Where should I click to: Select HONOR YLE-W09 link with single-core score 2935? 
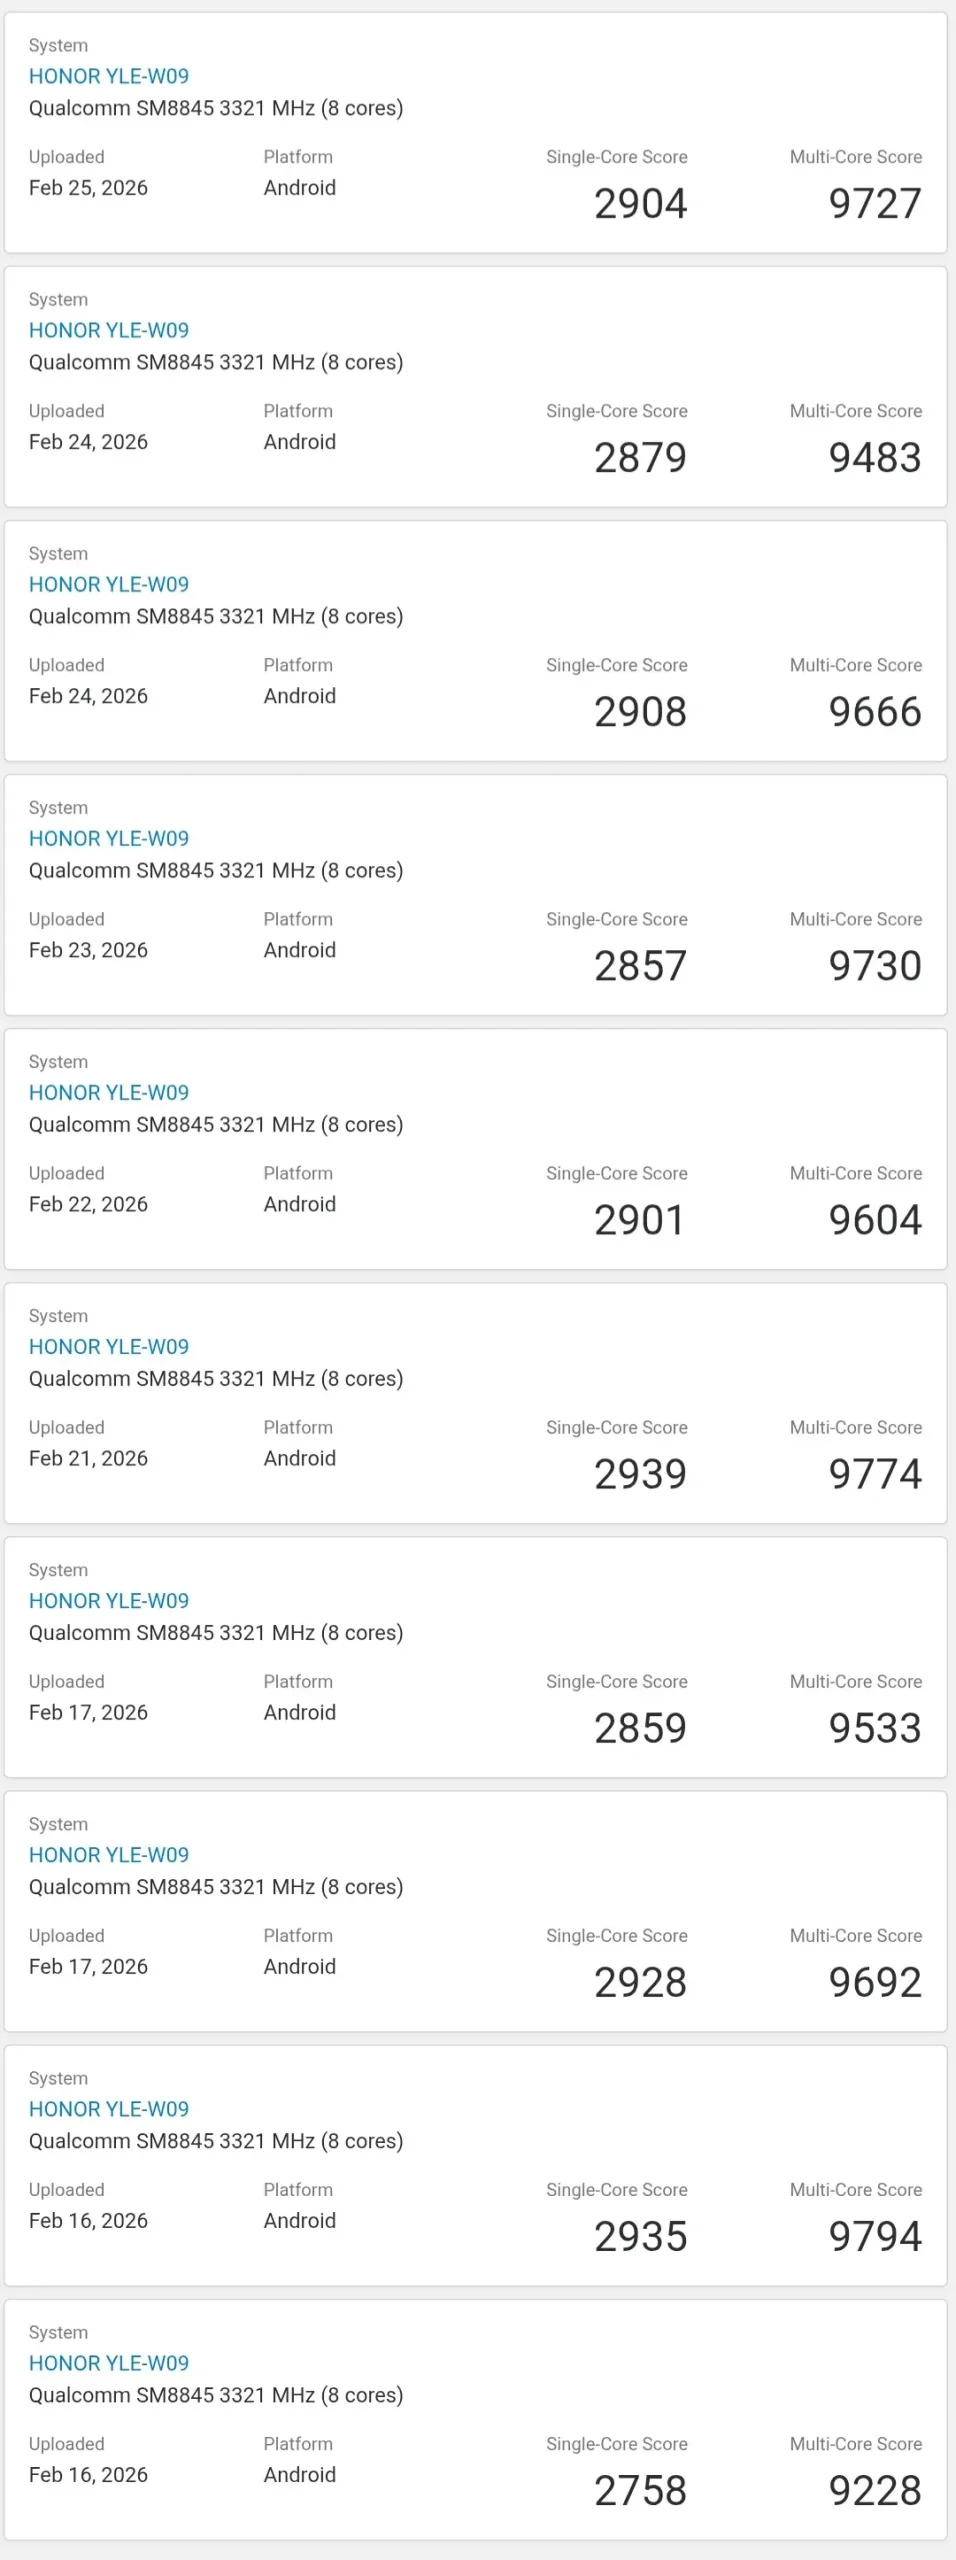108,2108
